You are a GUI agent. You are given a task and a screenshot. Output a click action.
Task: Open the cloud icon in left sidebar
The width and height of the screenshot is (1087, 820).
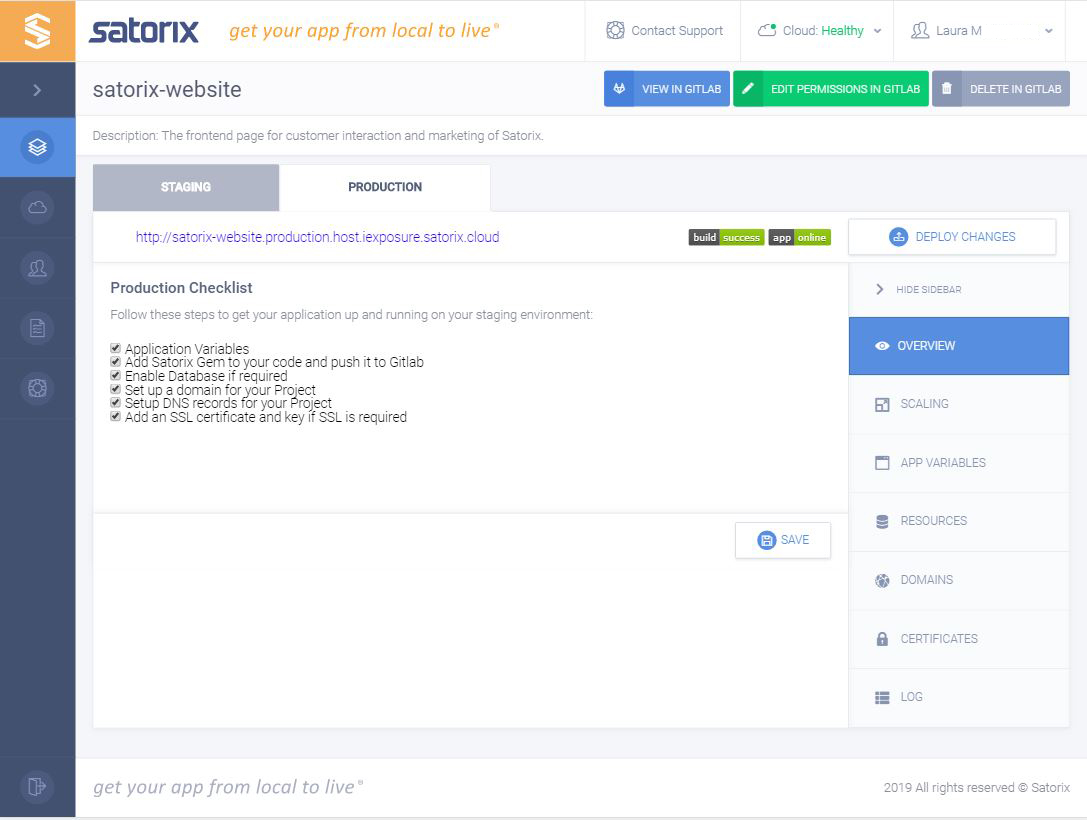(x=37, y=207)
